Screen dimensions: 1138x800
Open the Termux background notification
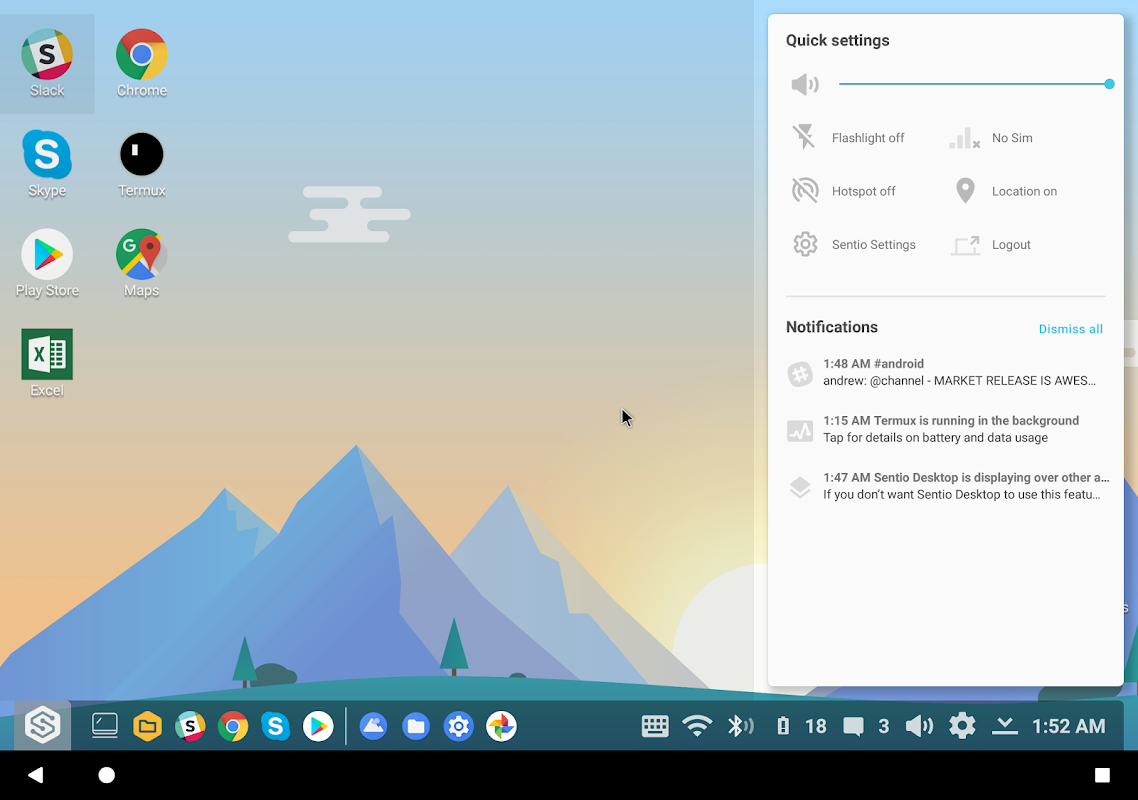pos(945,428)
